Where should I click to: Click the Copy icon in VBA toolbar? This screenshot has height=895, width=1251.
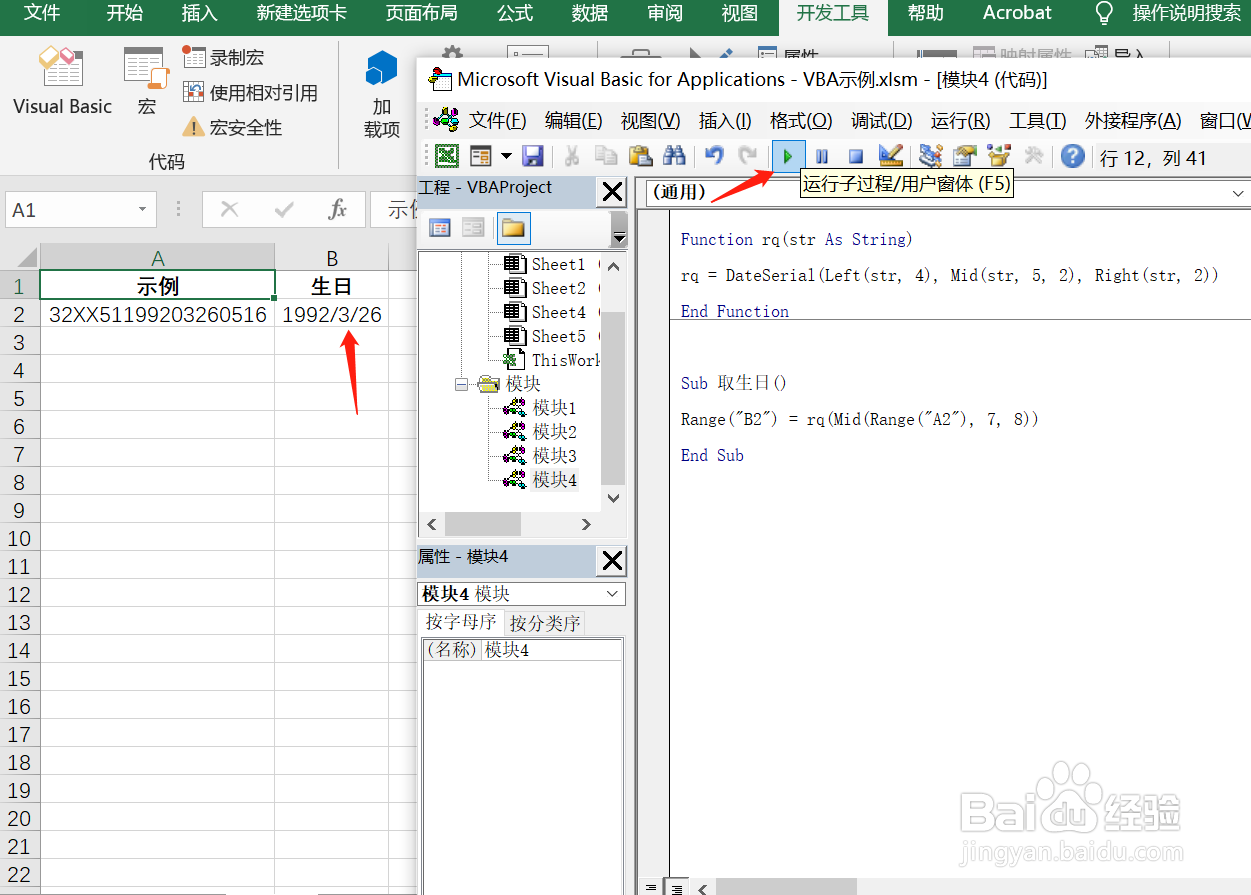click(606, 156)
